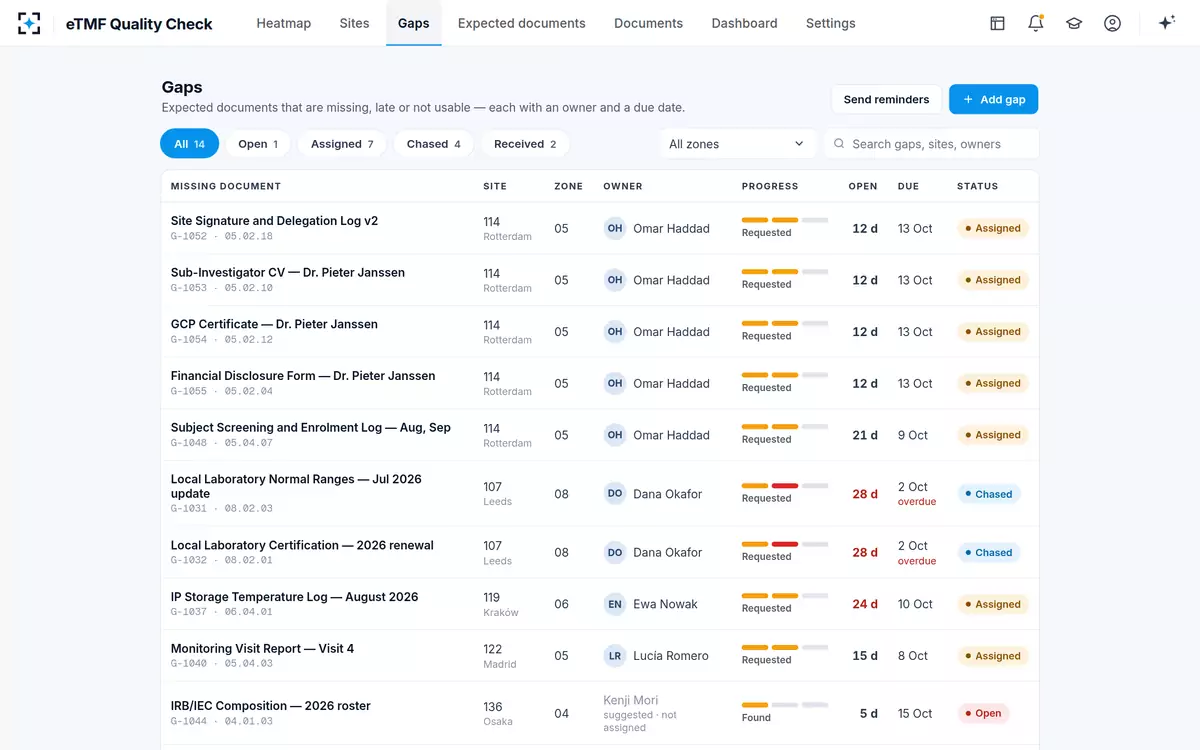Click Omar Haddad avatar on the G-1052 row

pos(615,228)
